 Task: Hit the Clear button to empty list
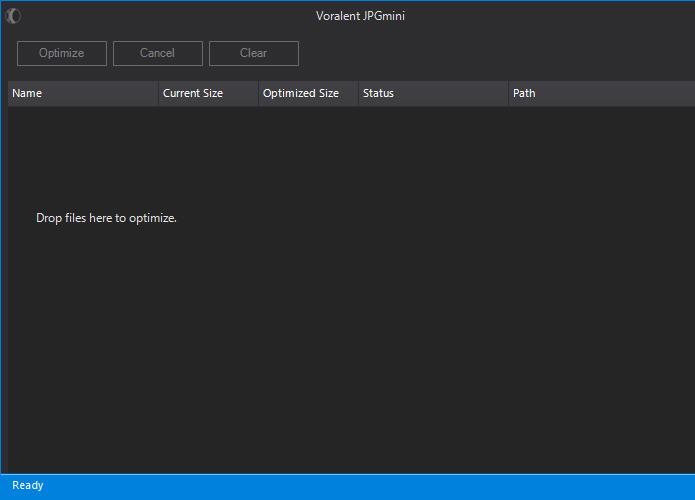click(x=253, y=53)
